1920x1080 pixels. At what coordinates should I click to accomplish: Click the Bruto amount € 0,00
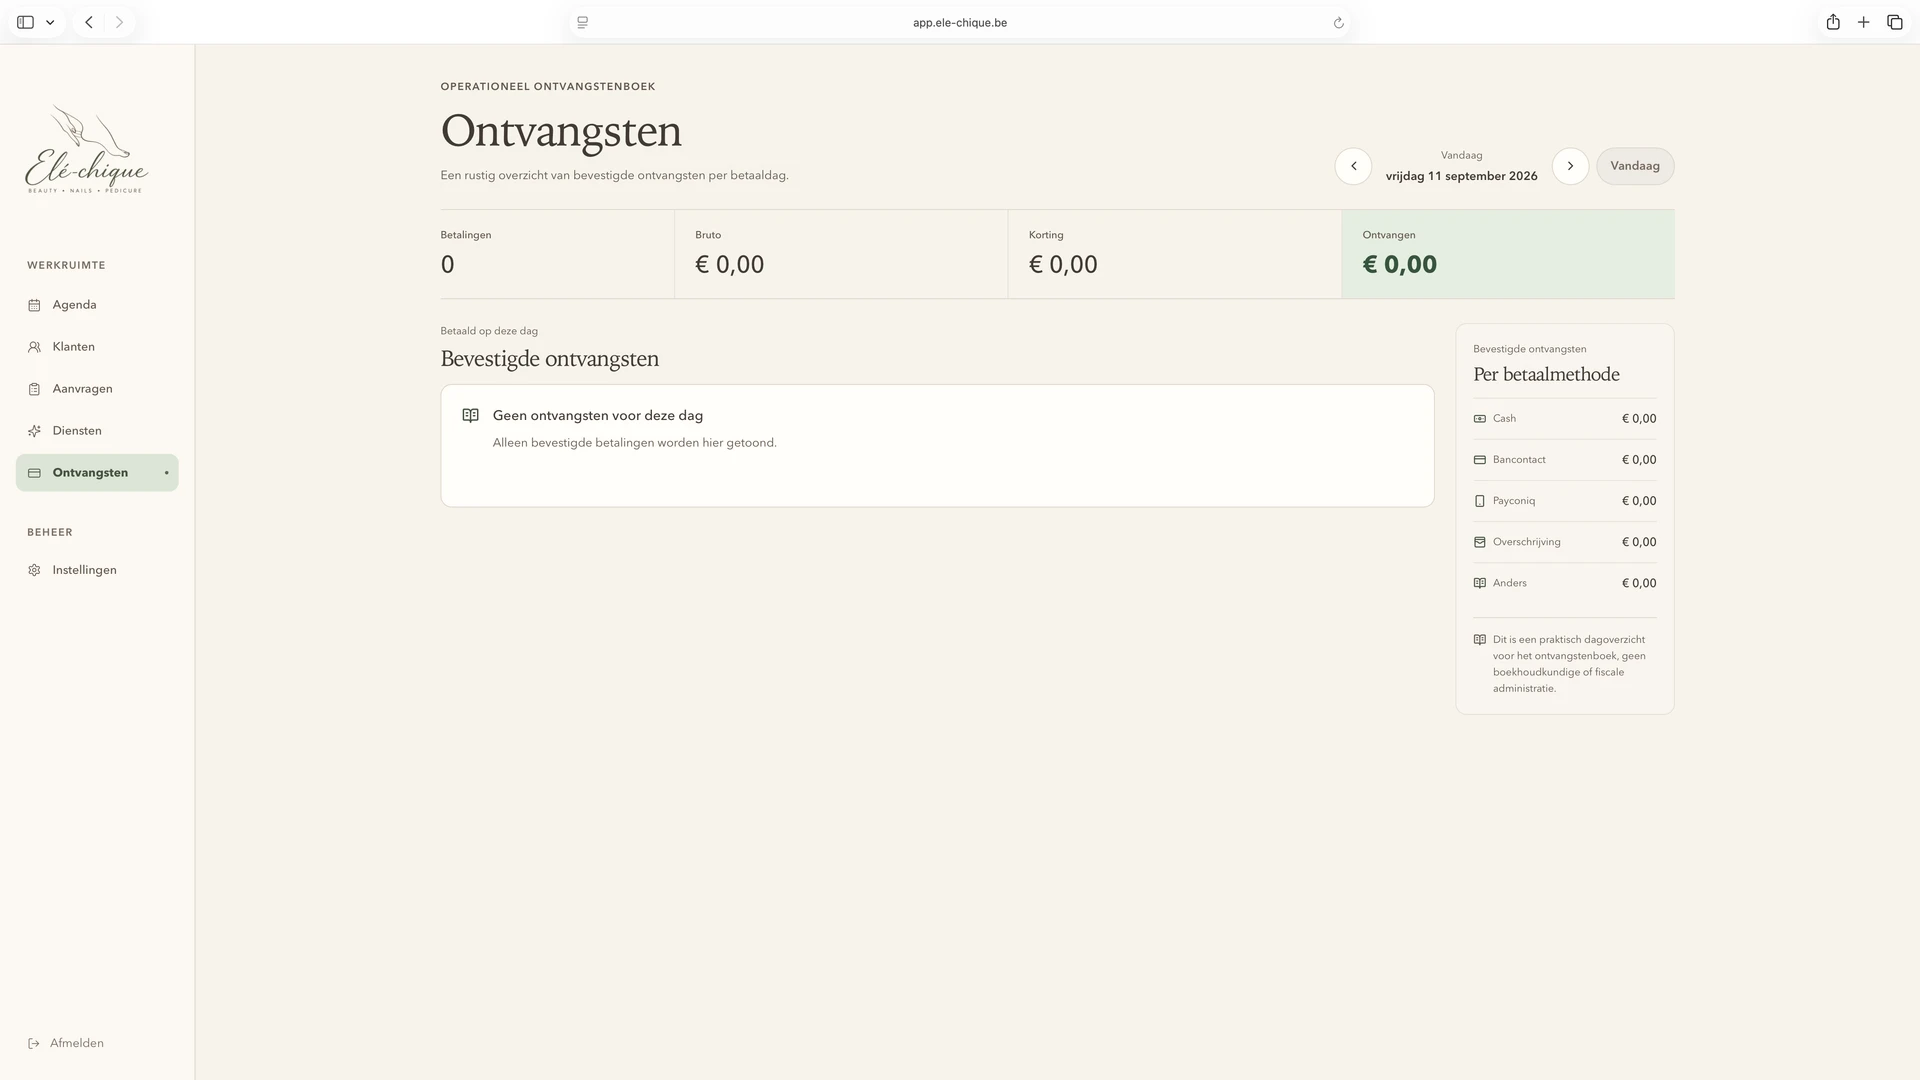pos(729,265)
